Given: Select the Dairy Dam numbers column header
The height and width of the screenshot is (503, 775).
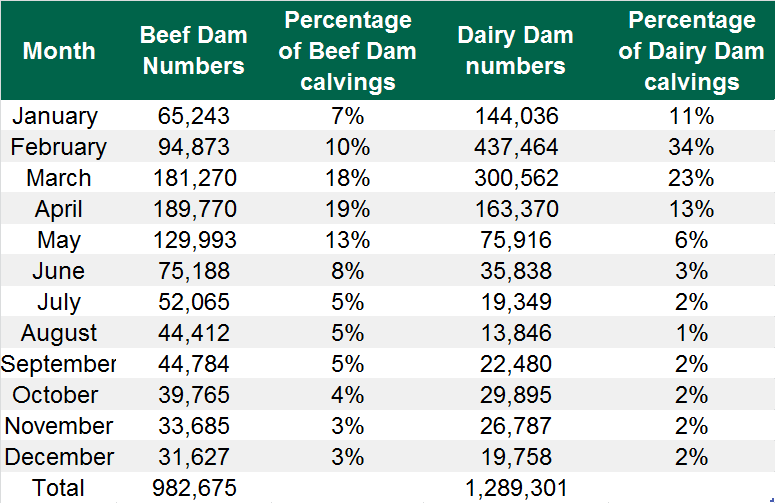Looking at the screenshot, I should point(515,50).
